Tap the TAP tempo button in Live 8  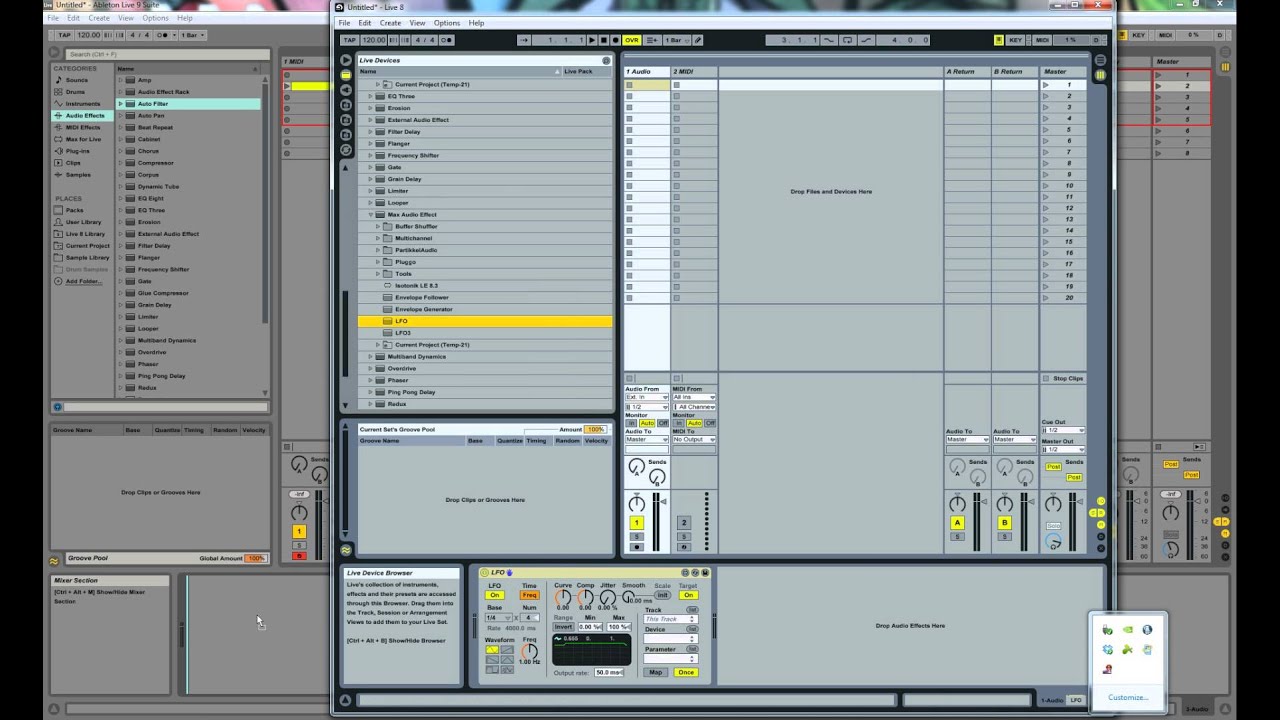click(x=350, y=40)
